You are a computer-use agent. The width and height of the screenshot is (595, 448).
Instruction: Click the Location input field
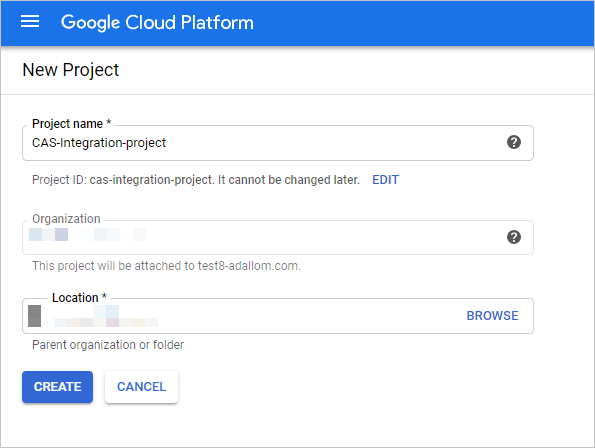(x=278, y=316)
